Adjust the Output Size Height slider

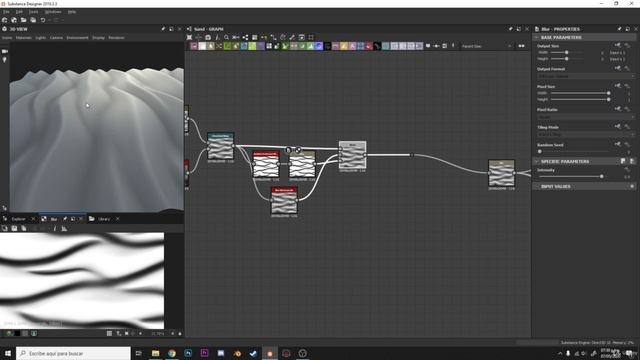pos(566,59)
